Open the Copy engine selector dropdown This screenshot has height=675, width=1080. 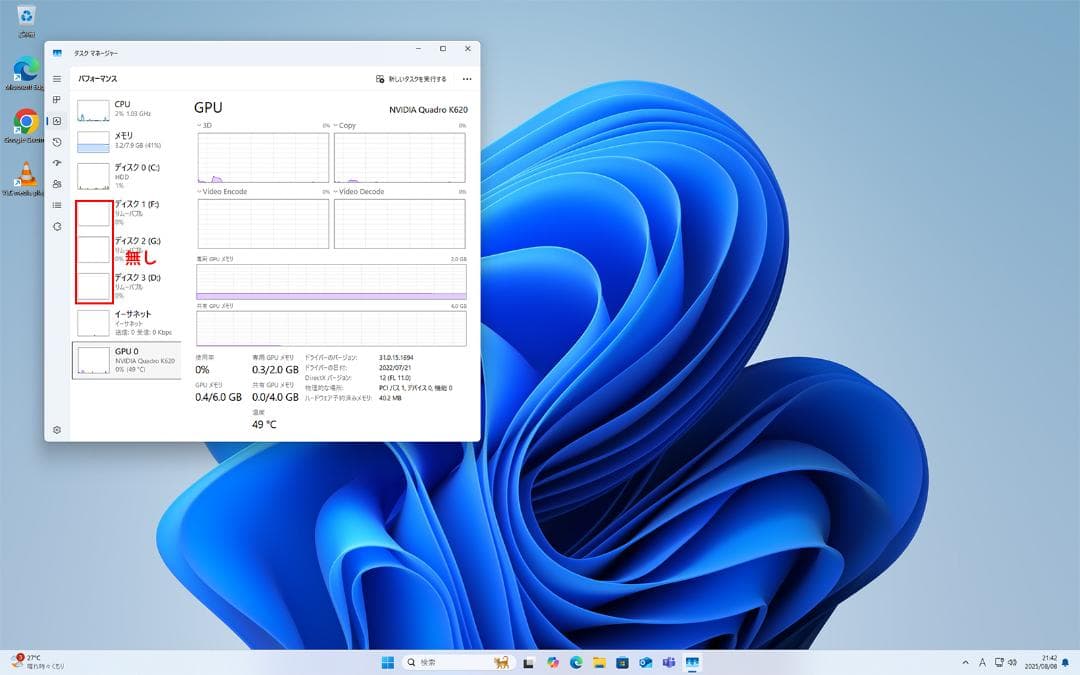pyautogui.click(x=345, y=124)
